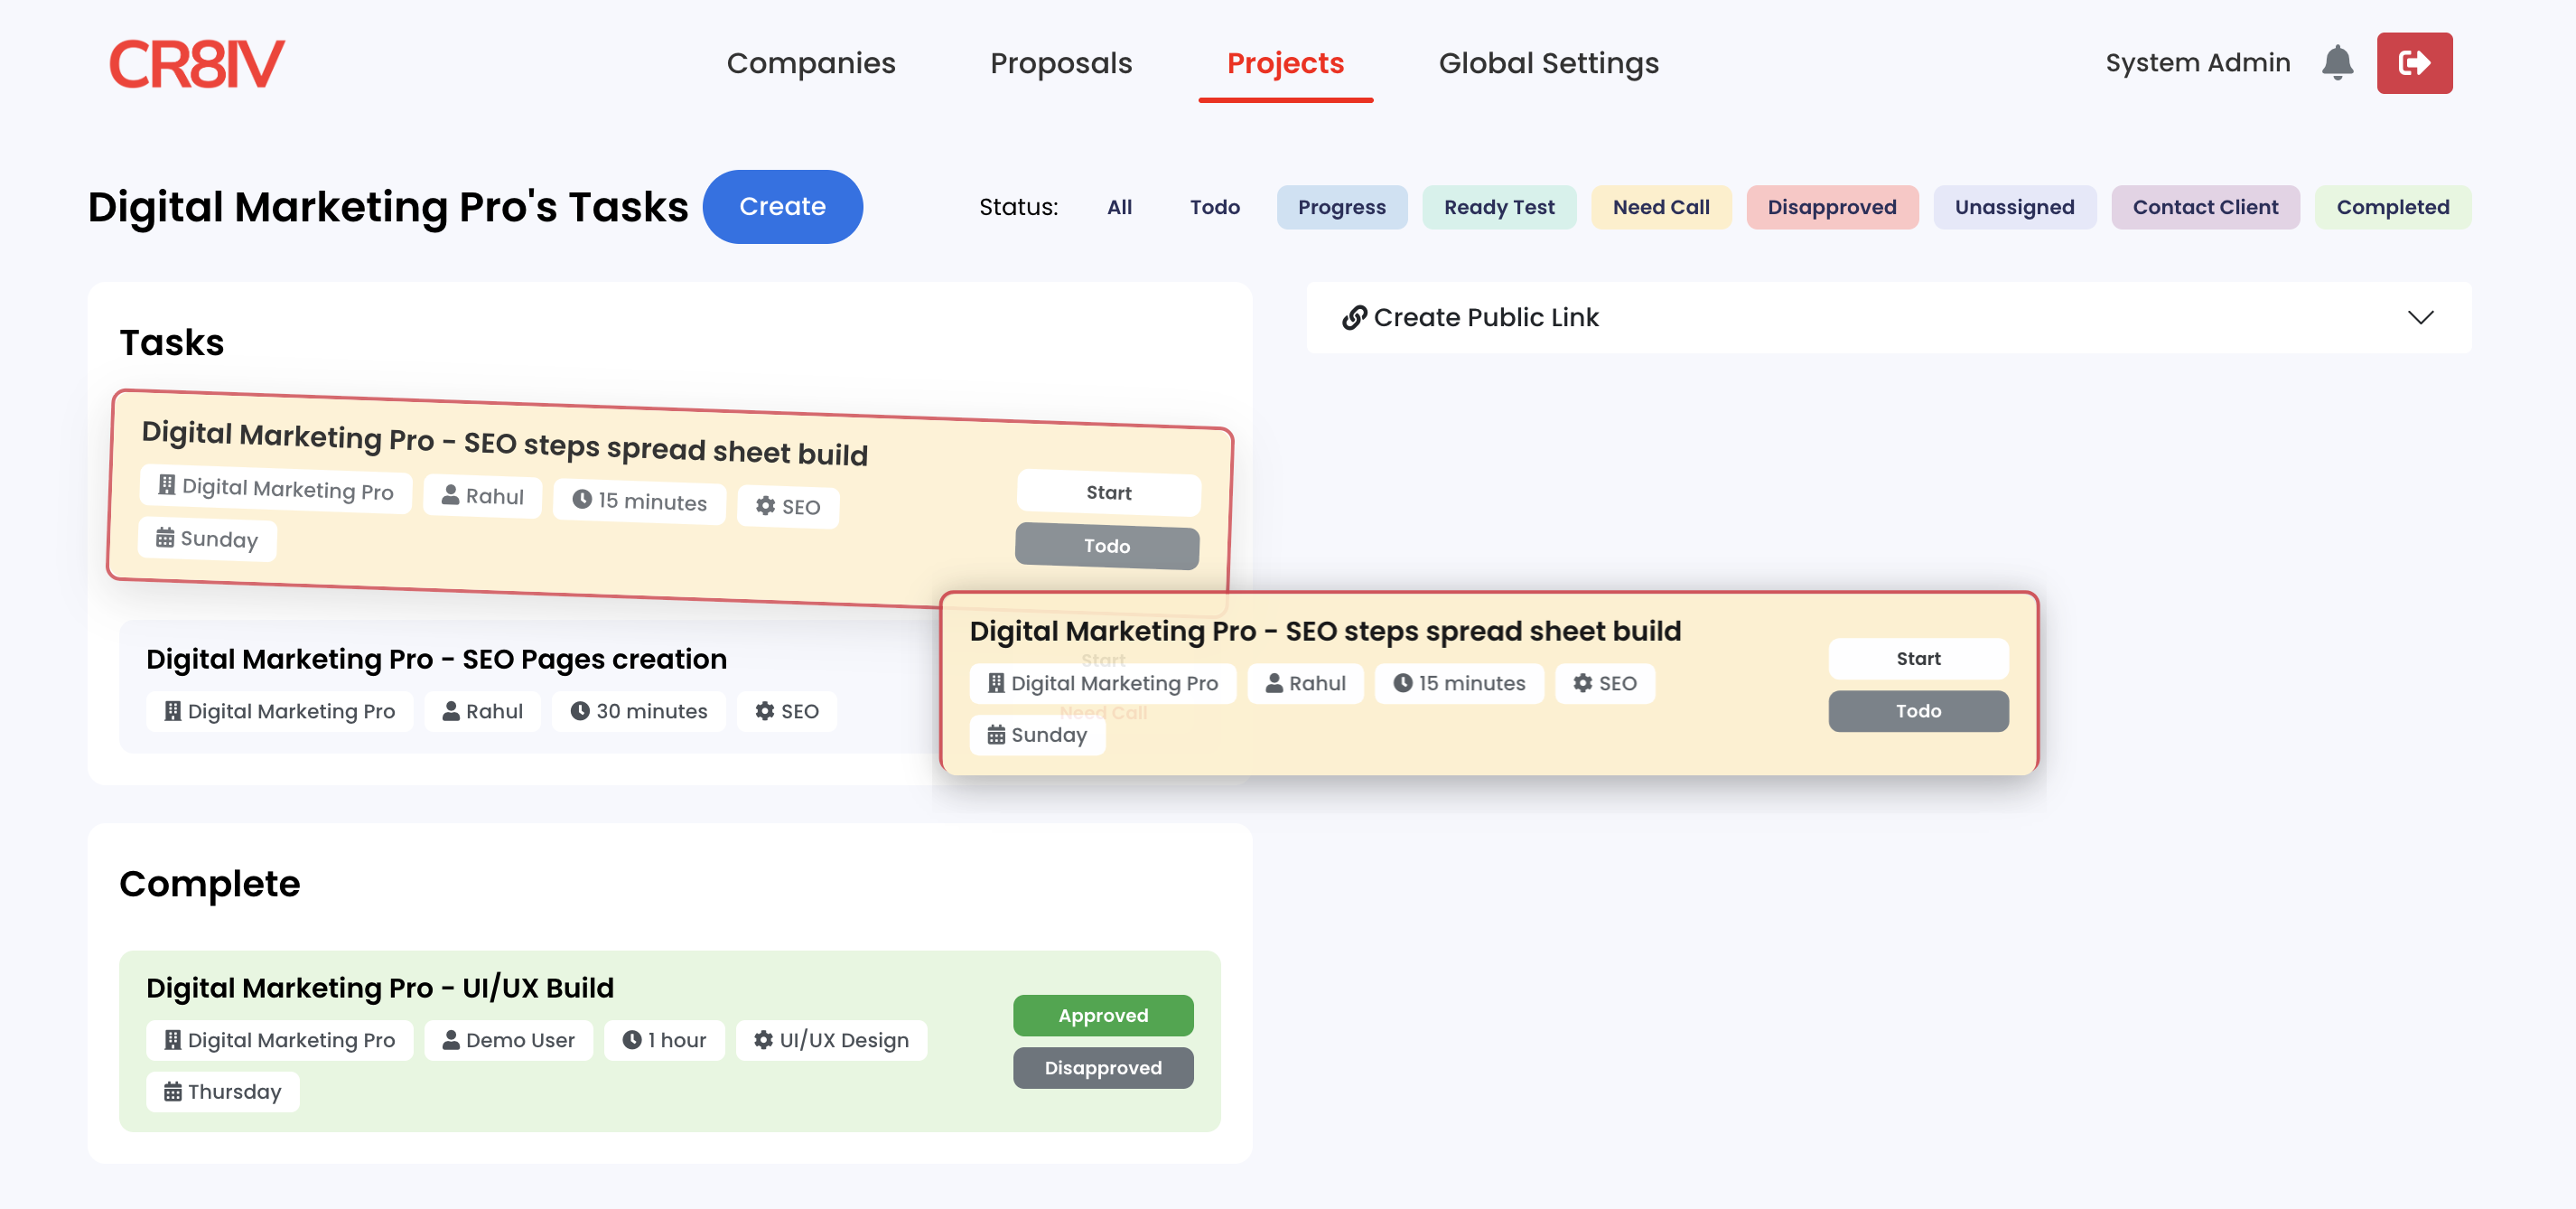Click the building icon on Digital Marketing Pro tag

(x=166, y=489)
